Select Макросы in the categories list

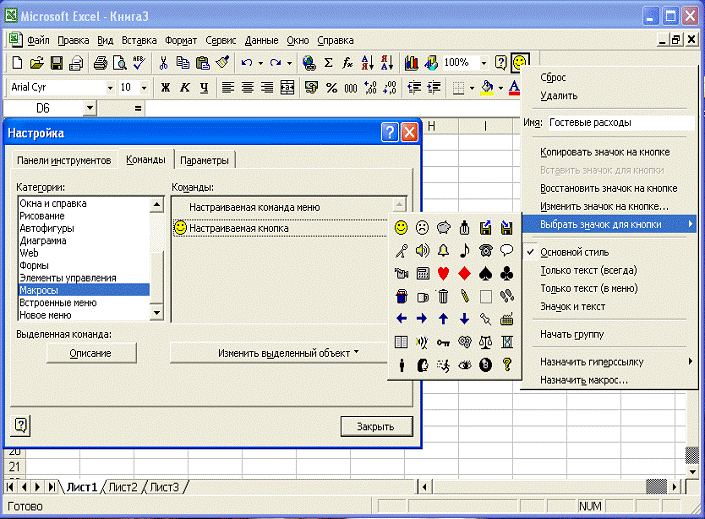(84, 290)
